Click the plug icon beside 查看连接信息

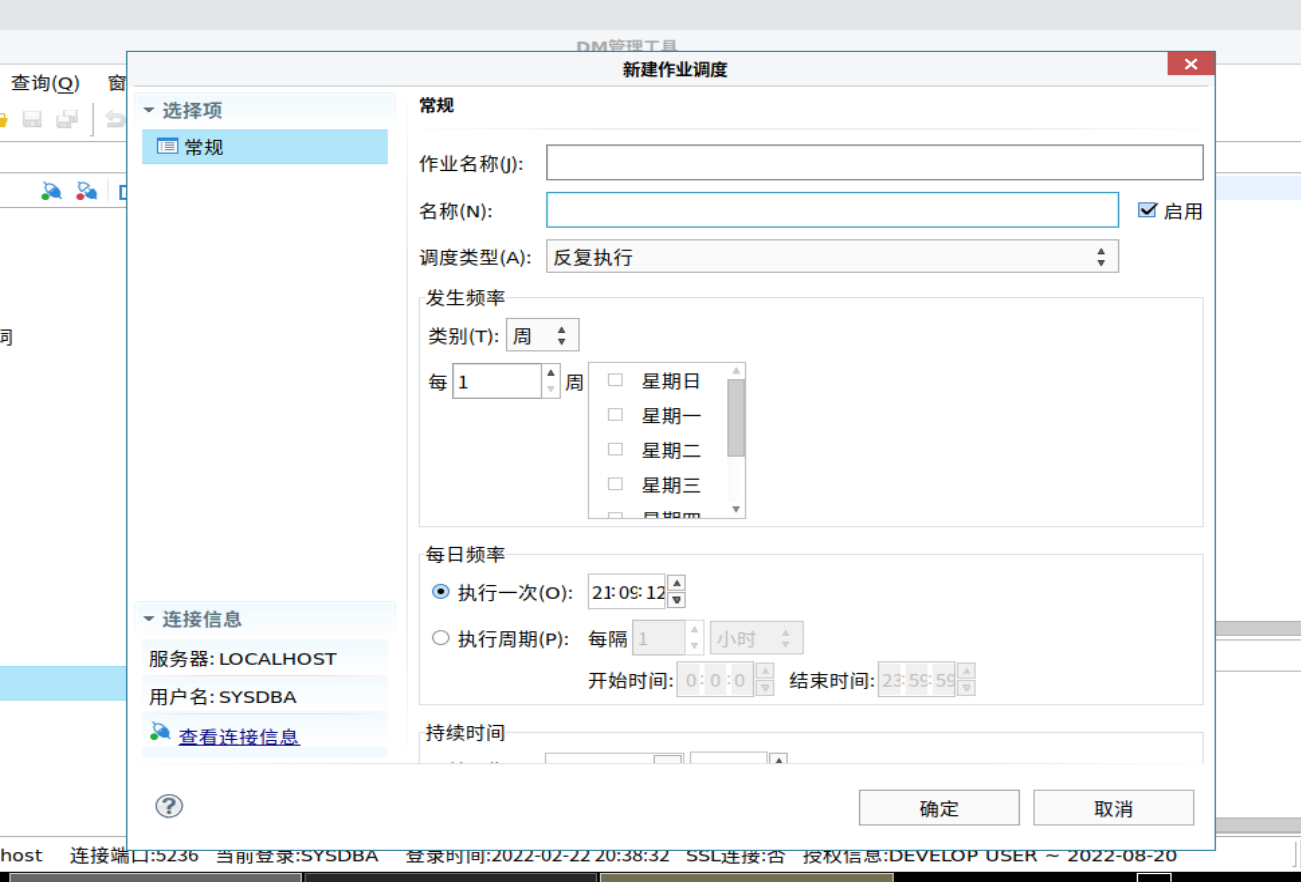click(x=160, y=732)
